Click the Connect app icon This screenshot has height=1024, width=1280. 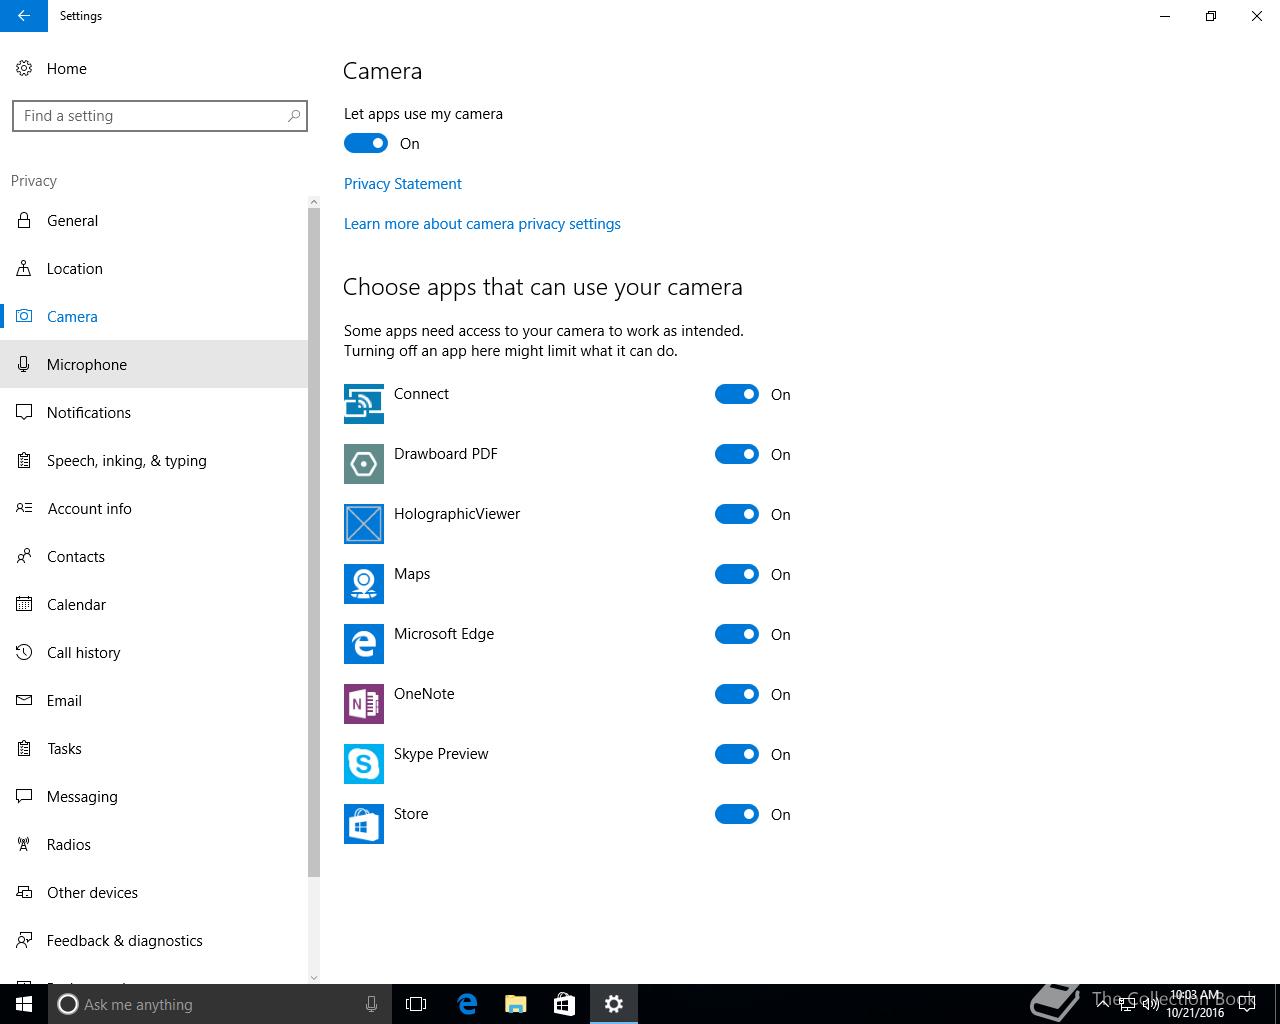[x=364, y=404]
